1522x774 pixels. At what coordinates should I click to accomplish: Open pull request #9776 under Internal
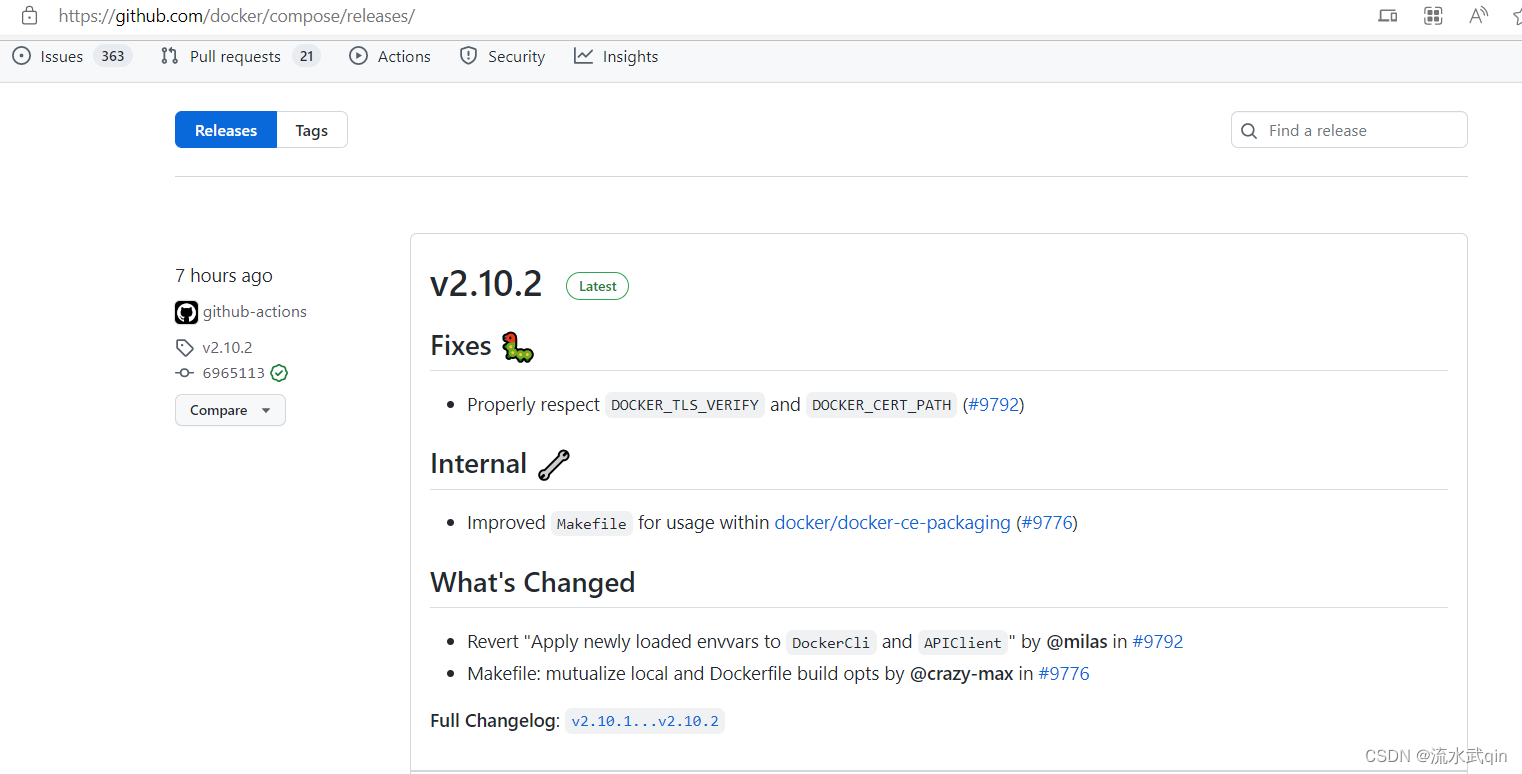[1047, 522]
